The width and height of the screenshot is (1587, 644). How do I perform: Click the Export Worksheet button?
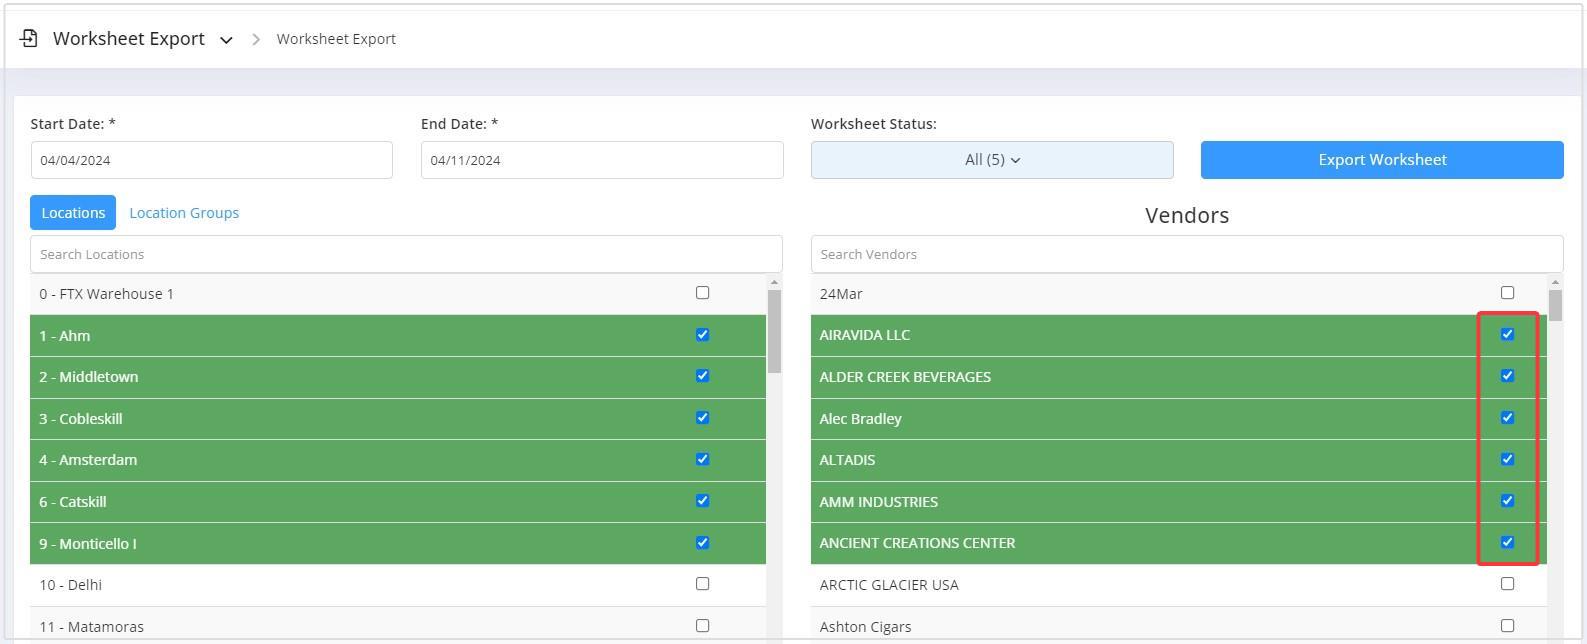(1381, 160)
